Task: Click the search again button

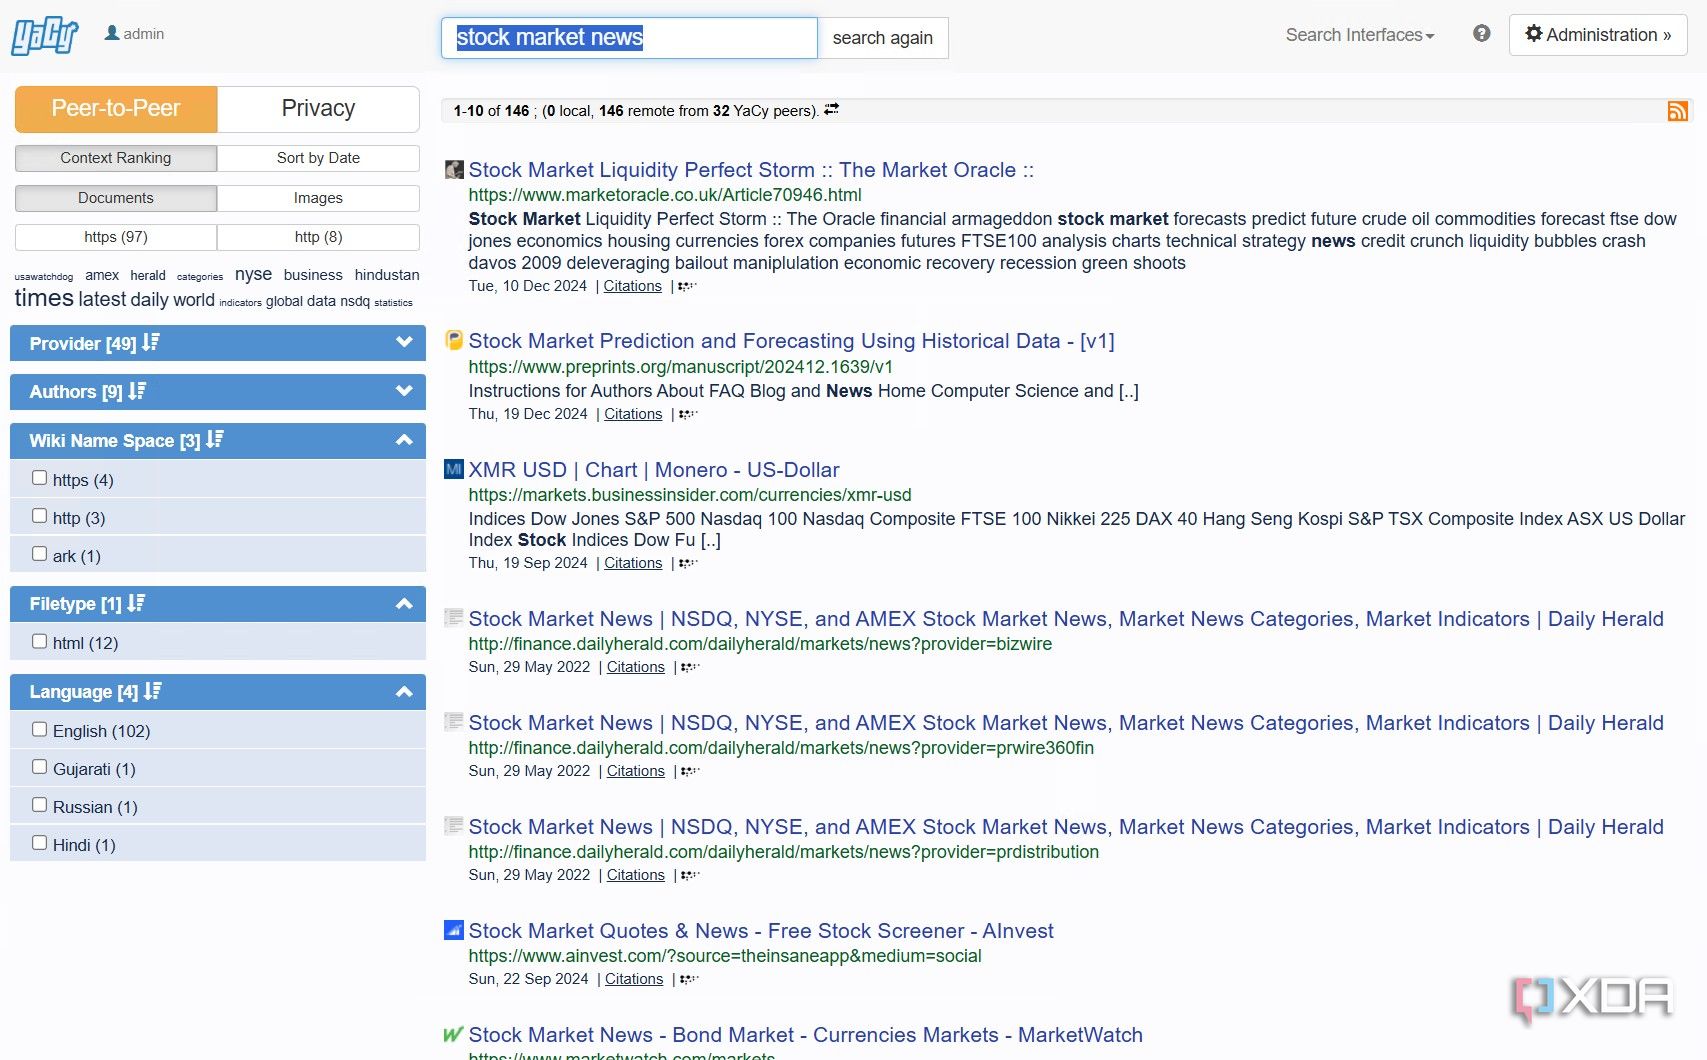Action: coord(883,38)
